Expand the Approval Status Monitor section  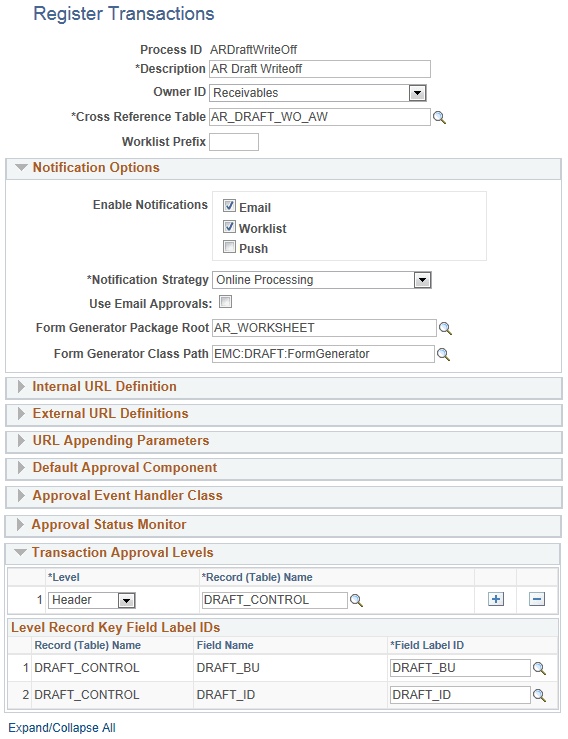pyautogui.click(x=20, y=525)
